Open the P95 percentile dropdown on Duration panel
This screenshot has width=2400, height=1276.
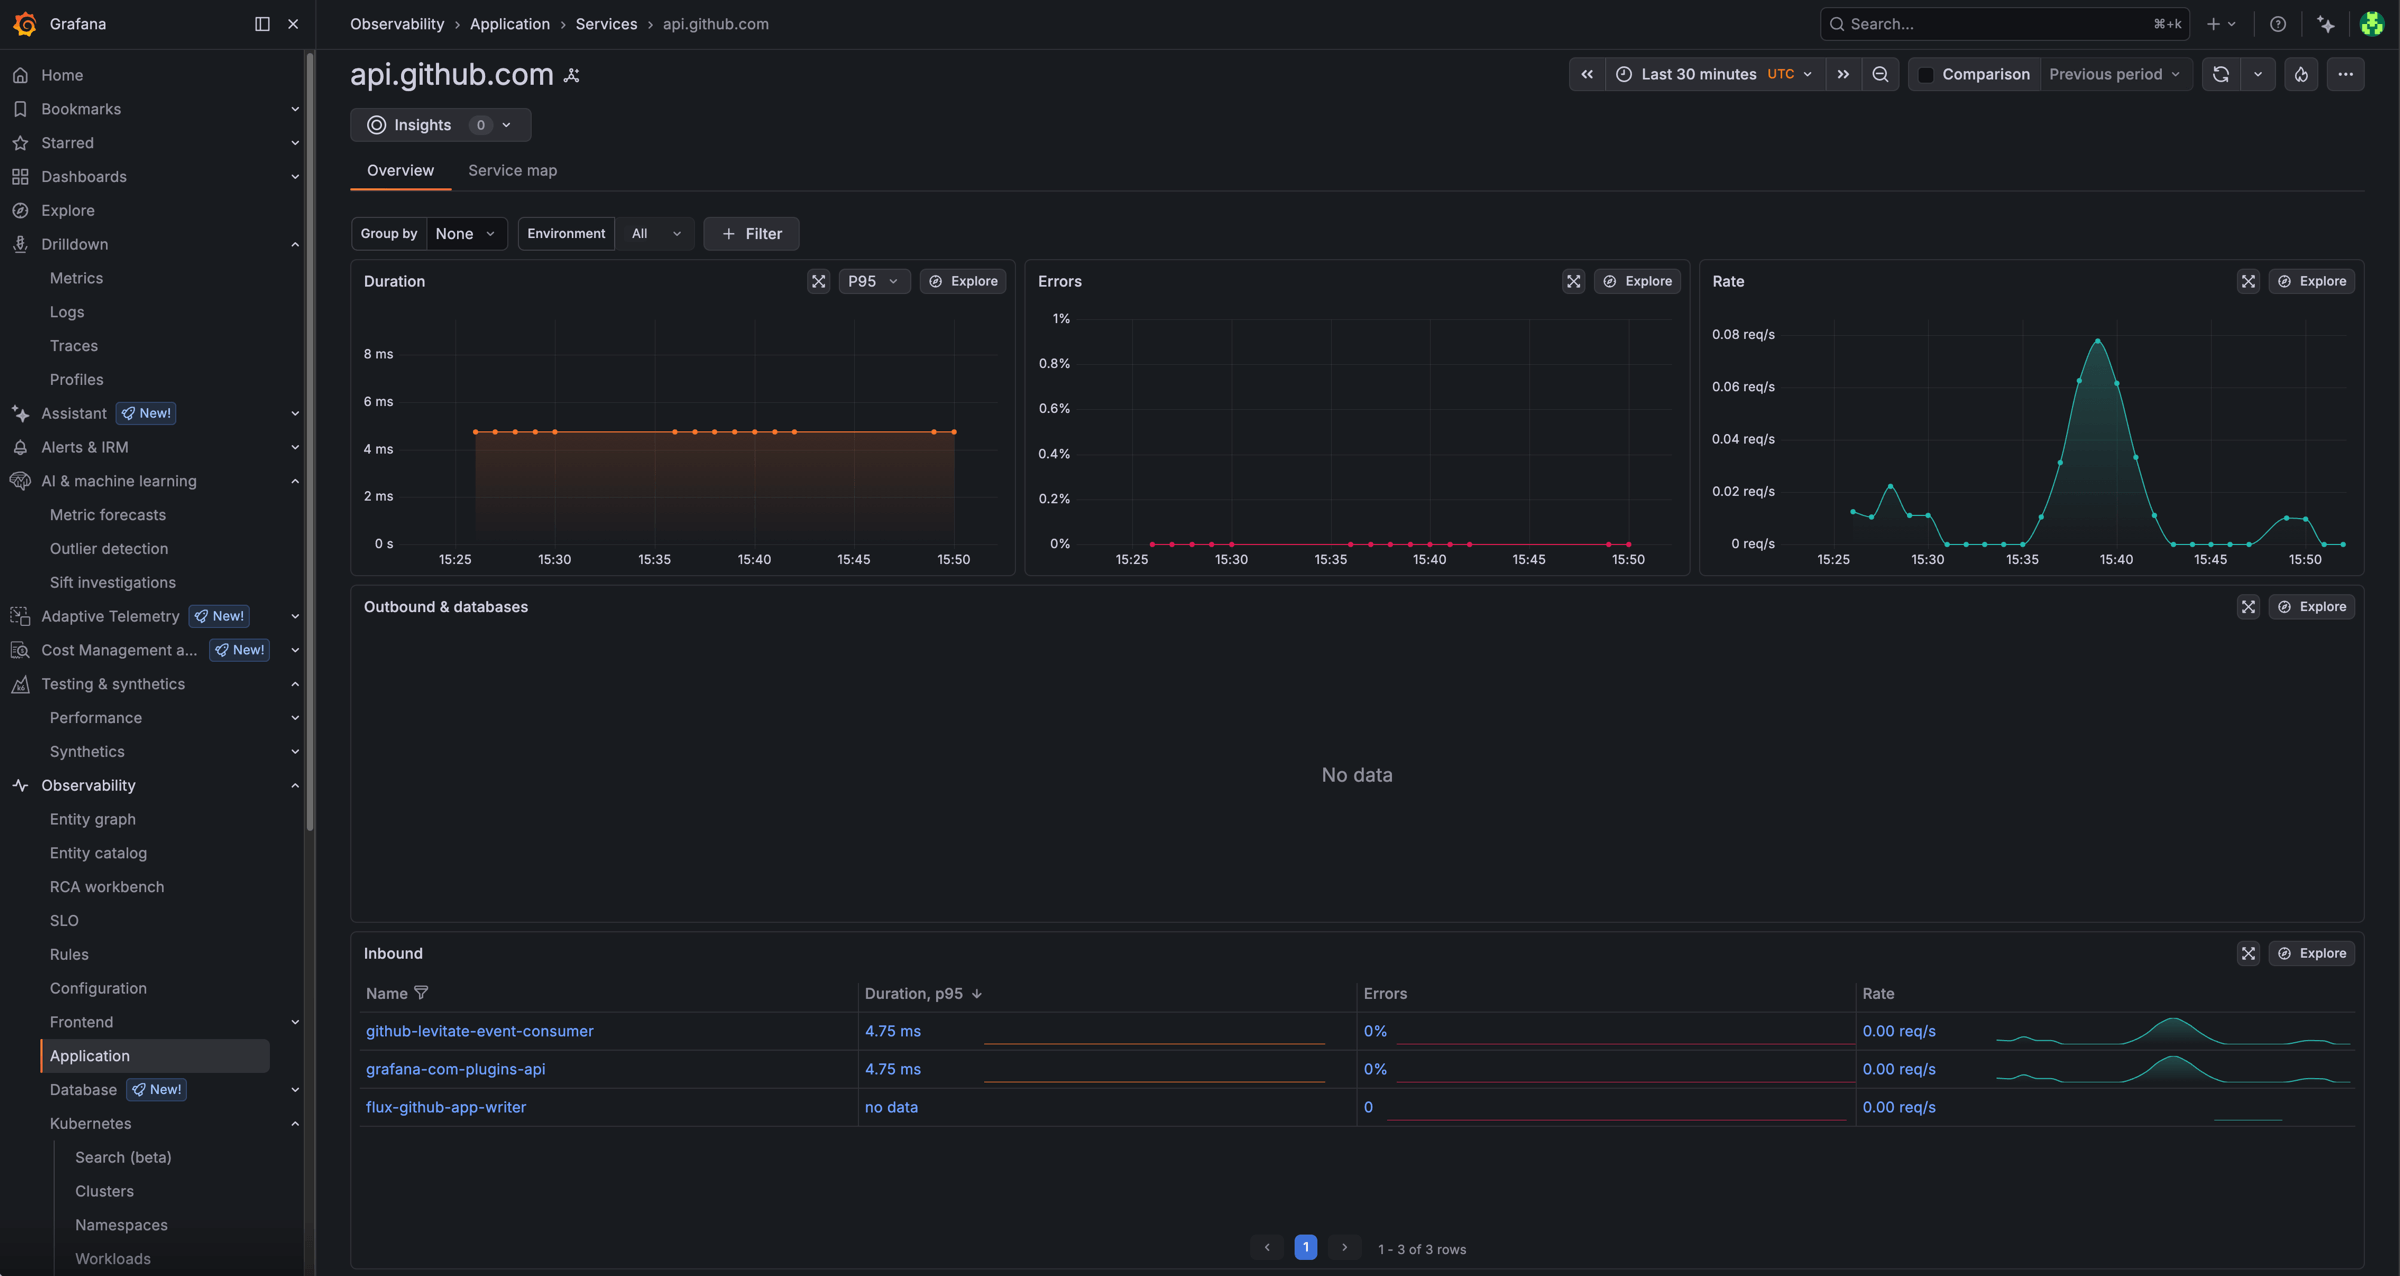tap(873, 281)
